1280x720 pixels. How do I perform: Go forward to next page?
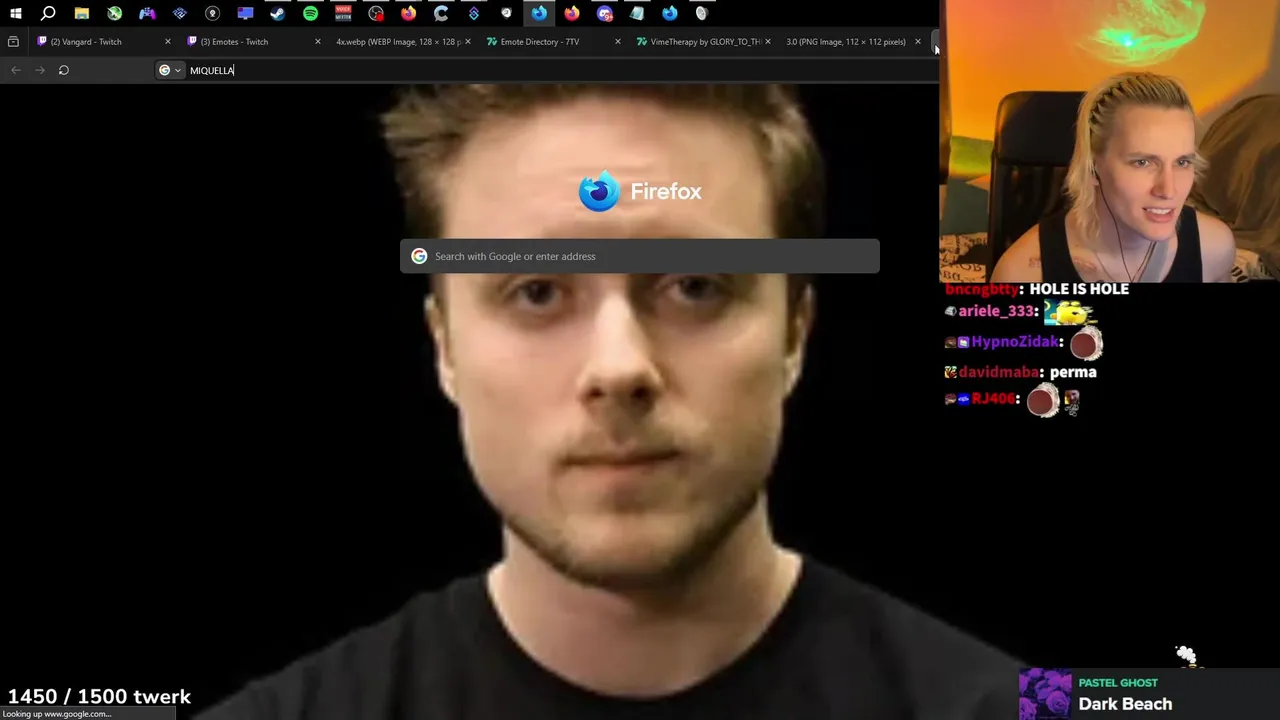39,70
